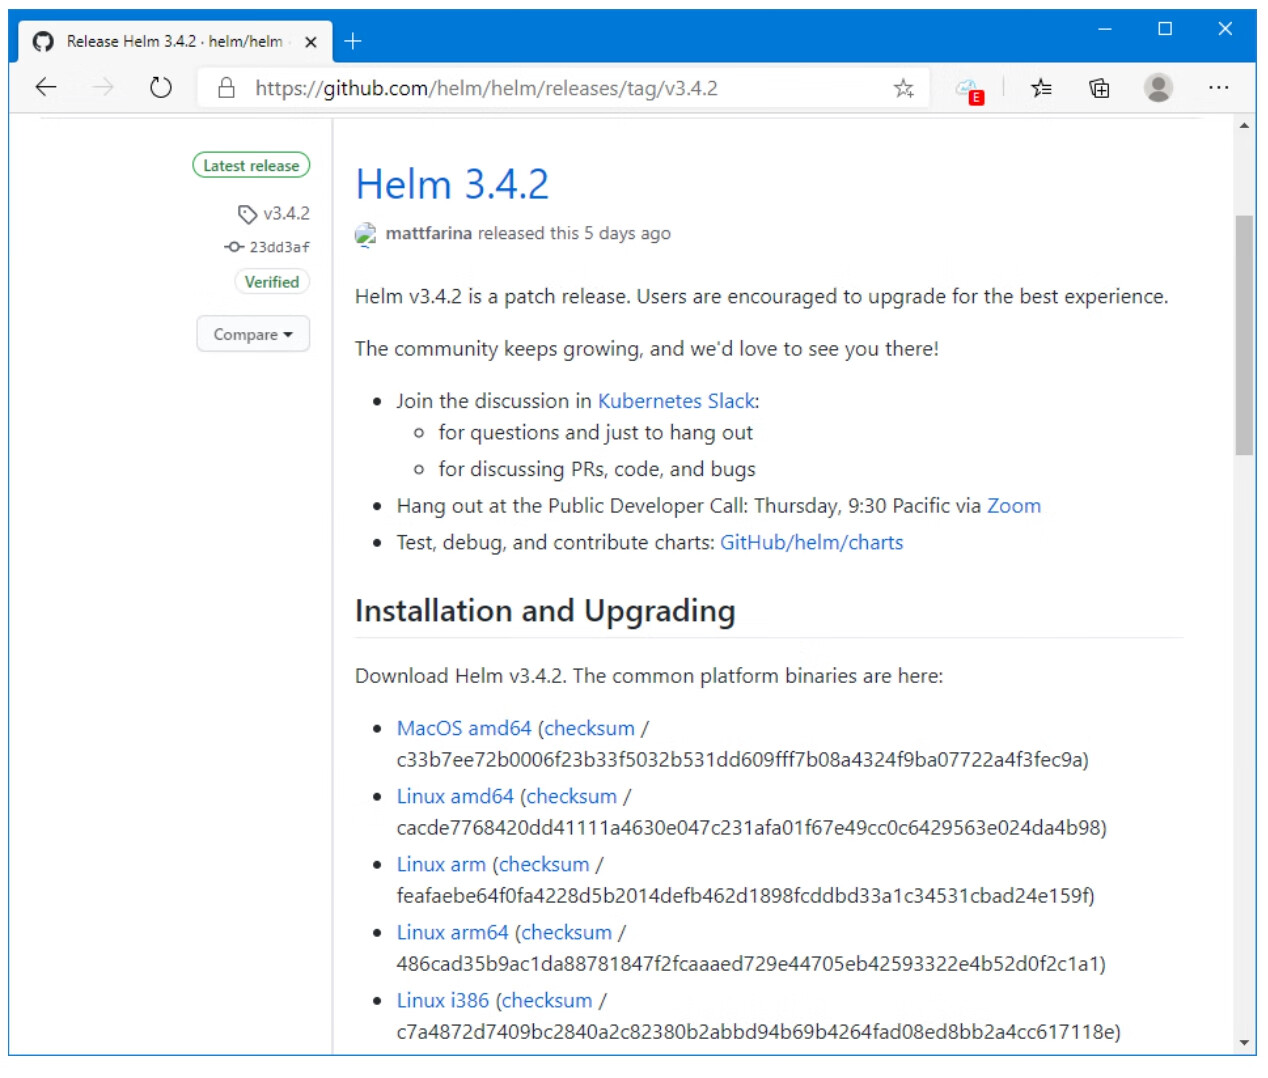Click the padlock site info icon
The height and width of the screenshot is (1078, 1268).
click(227, 88)
